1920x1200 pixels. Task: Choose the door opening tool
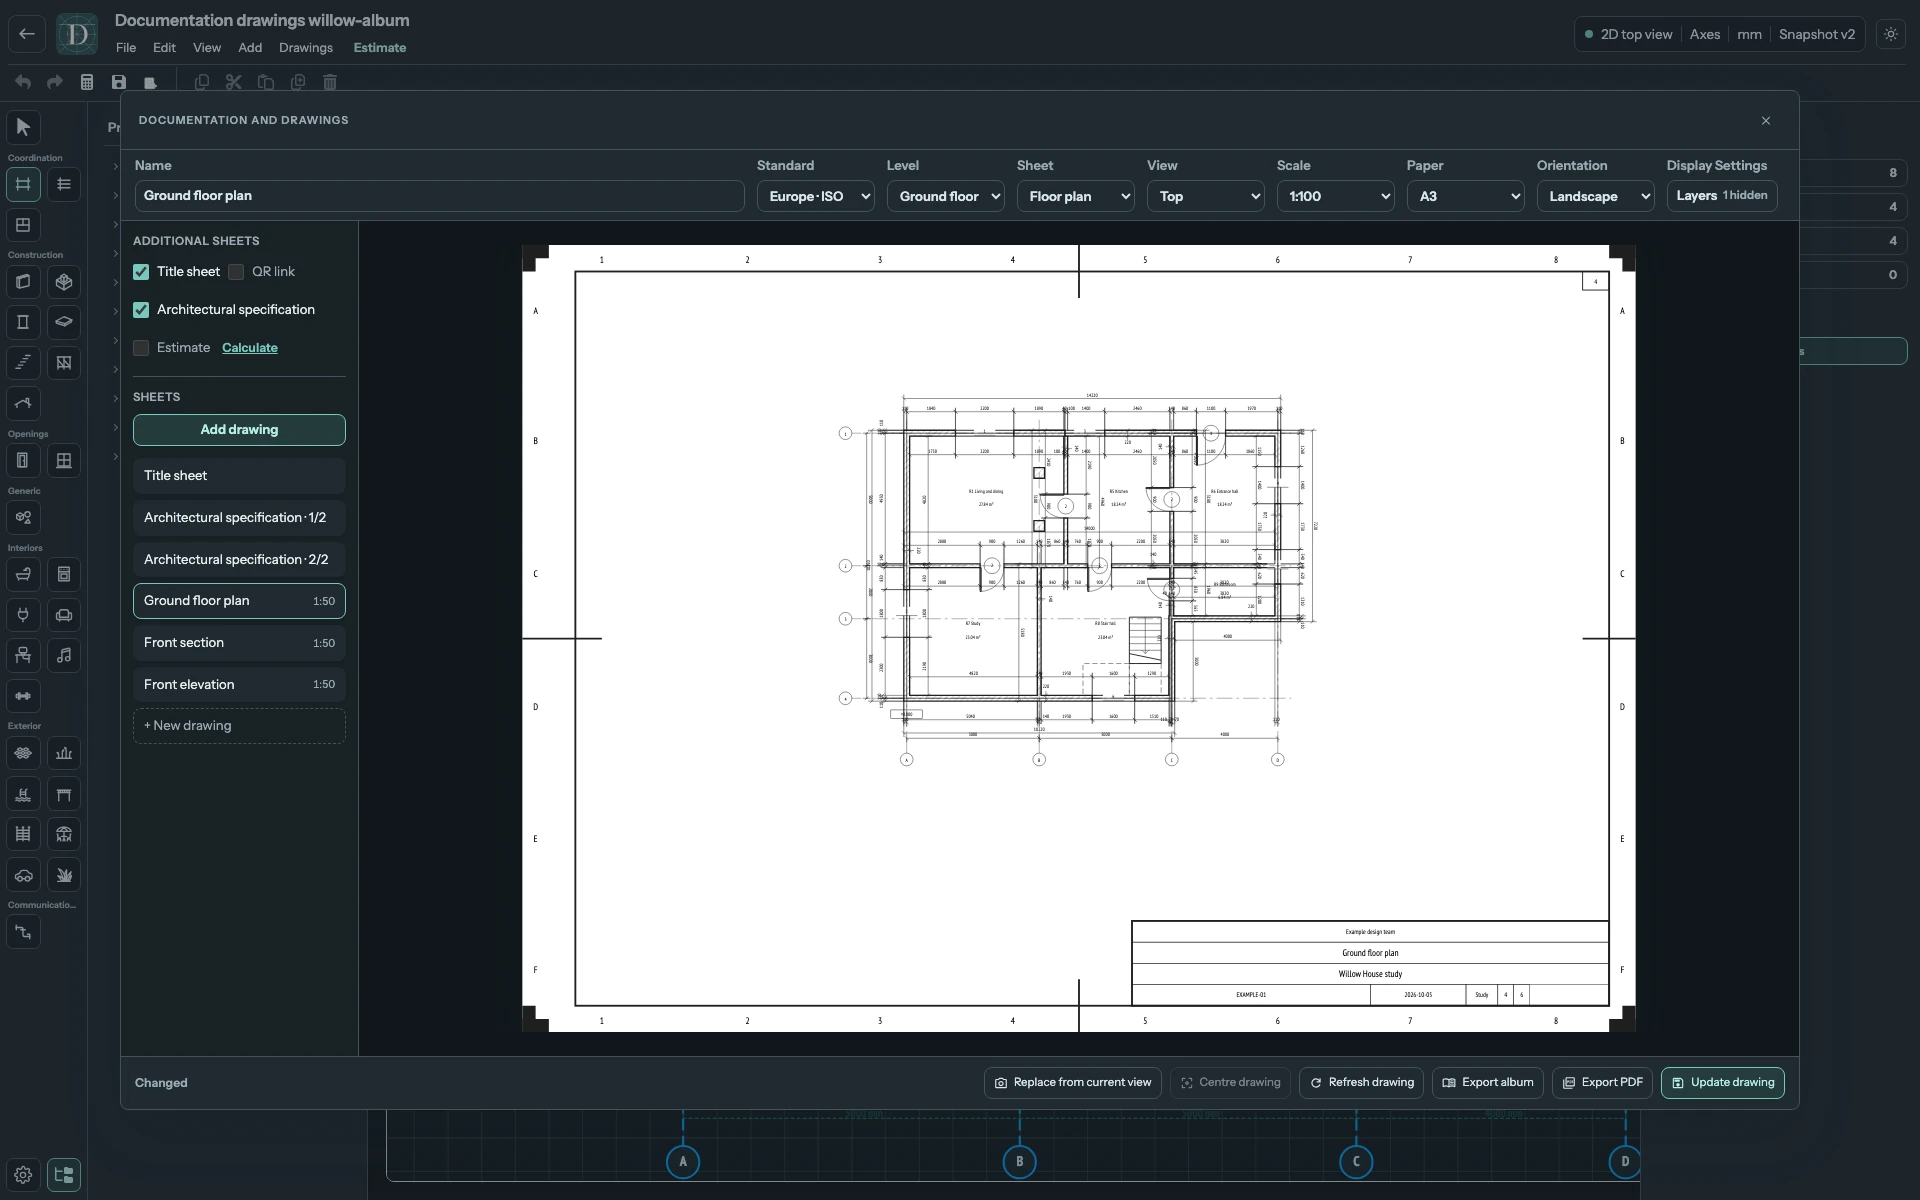click(x=23, y=461)
